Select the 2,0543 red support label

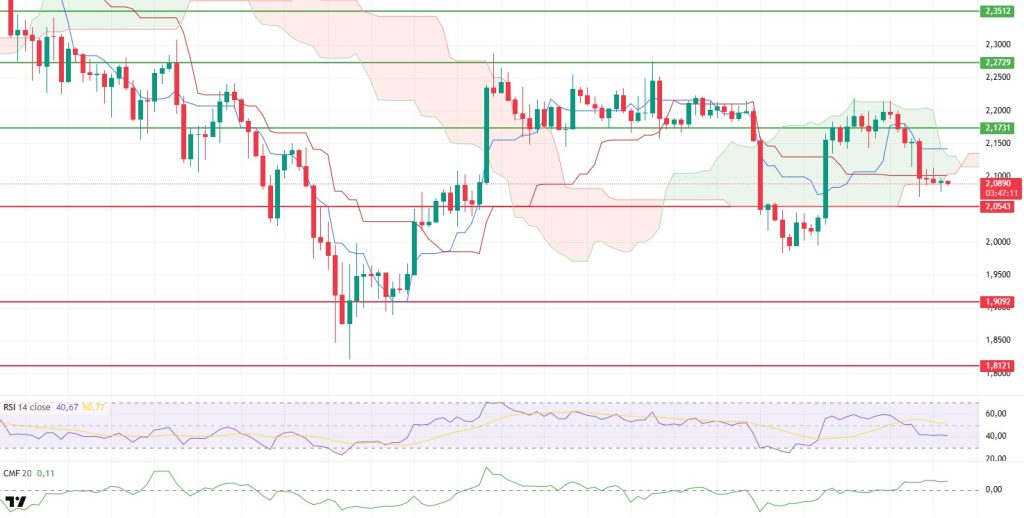[997, 206]
